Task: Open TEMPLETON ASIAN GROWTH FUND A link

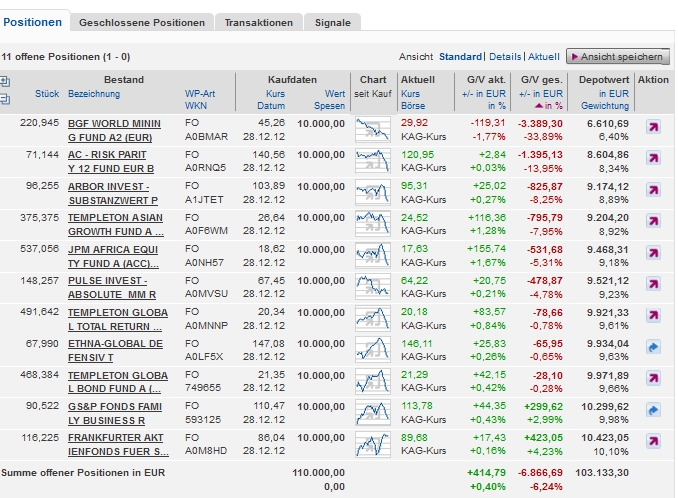Action: (115, 225)
